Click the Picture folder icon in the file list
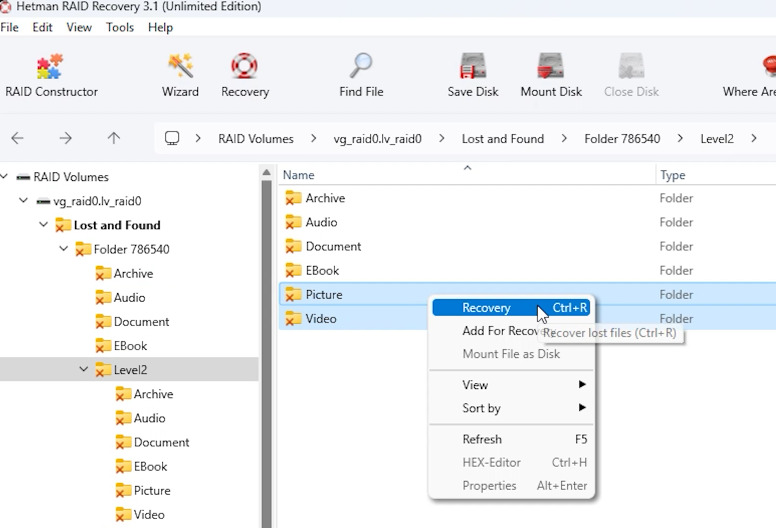776x528 pixels. 293,294
